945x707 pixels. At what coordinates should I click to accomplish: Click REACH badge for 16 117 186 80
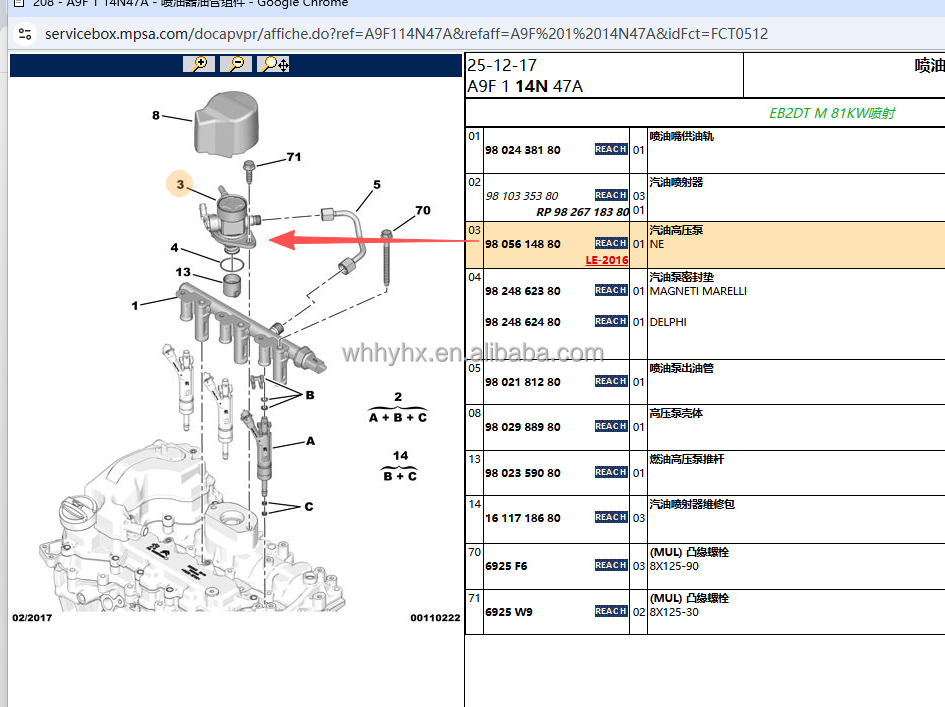pyautogui.click(x=611, y=517)
